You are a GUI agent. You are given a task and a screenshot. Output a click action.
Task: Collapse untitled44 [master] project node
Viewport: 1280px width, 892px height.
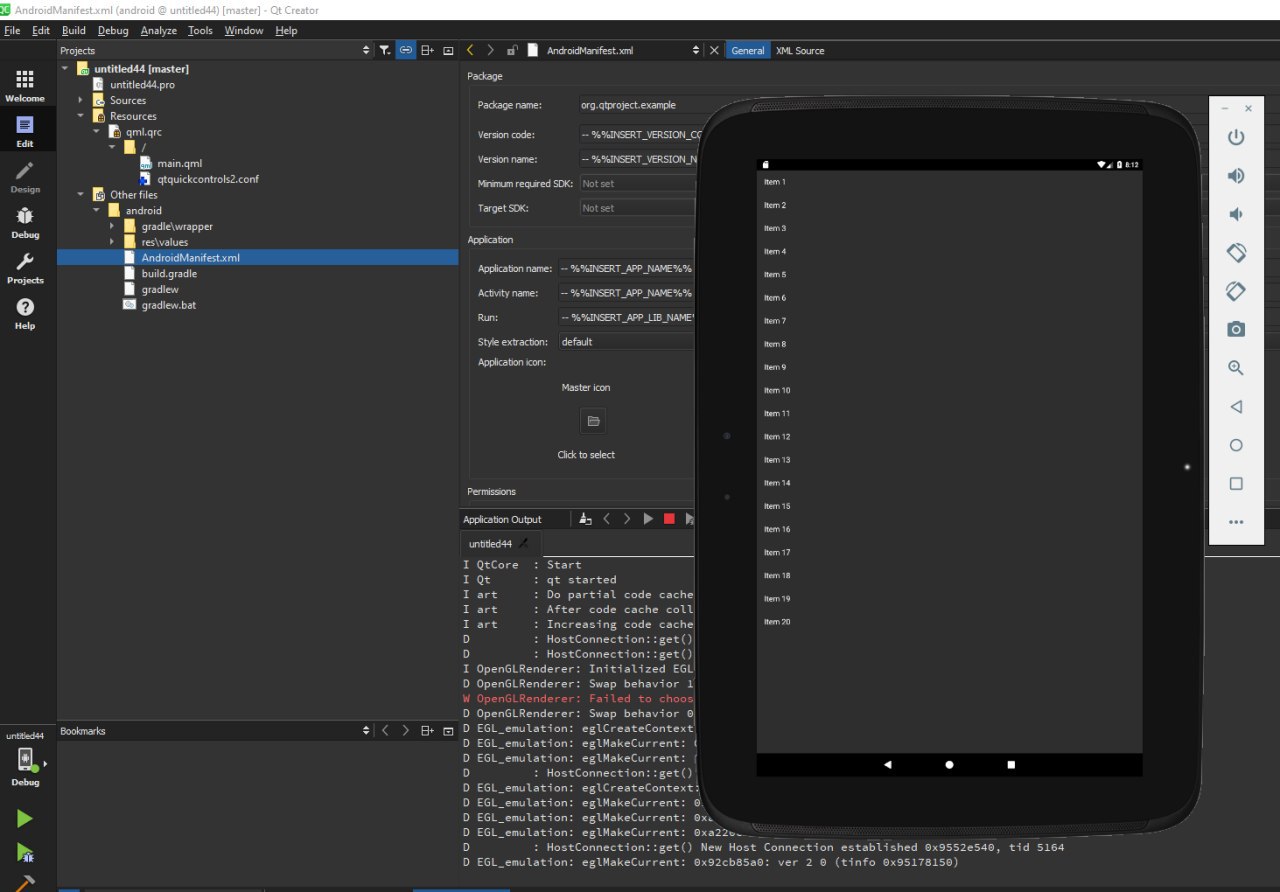pyautogui.click(x=65, y=69)
